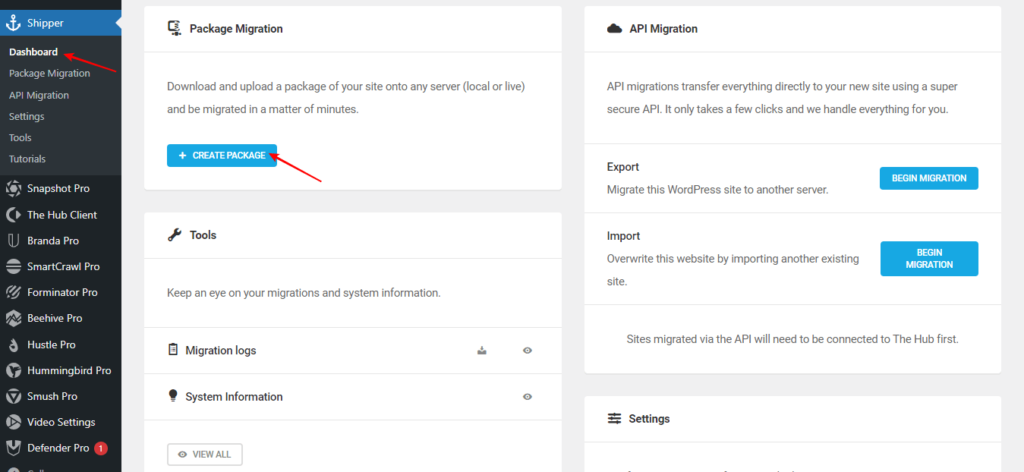Screen dimensions: 1024x472
Task: Begin migration for Import
Action: (x=929, y=259)
